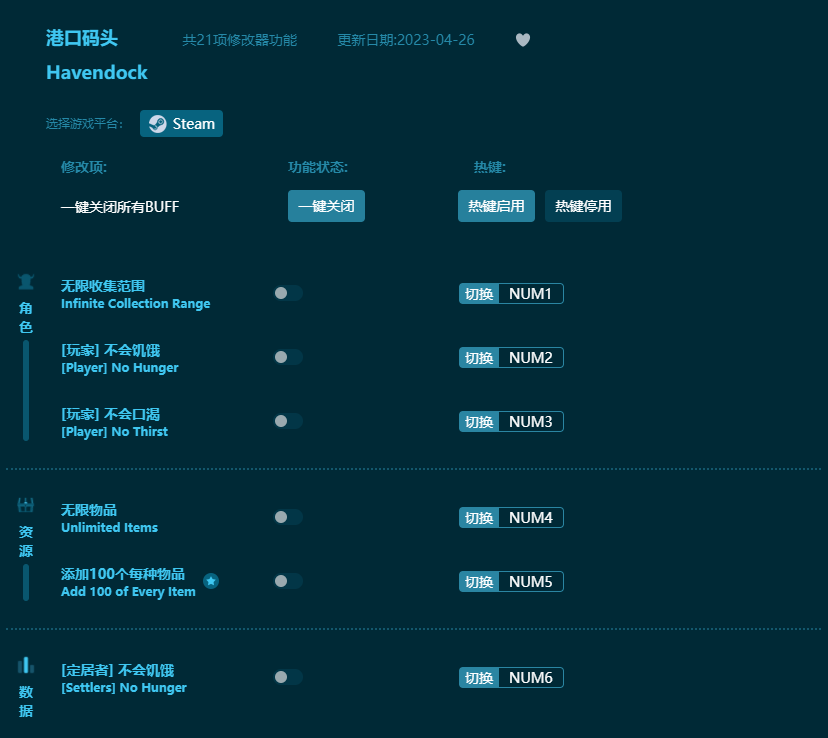Image resolution: width=828 pixels, height=738 pixels.
Task: Click the NUM5 hotkey field
Action: click(531, 581)
